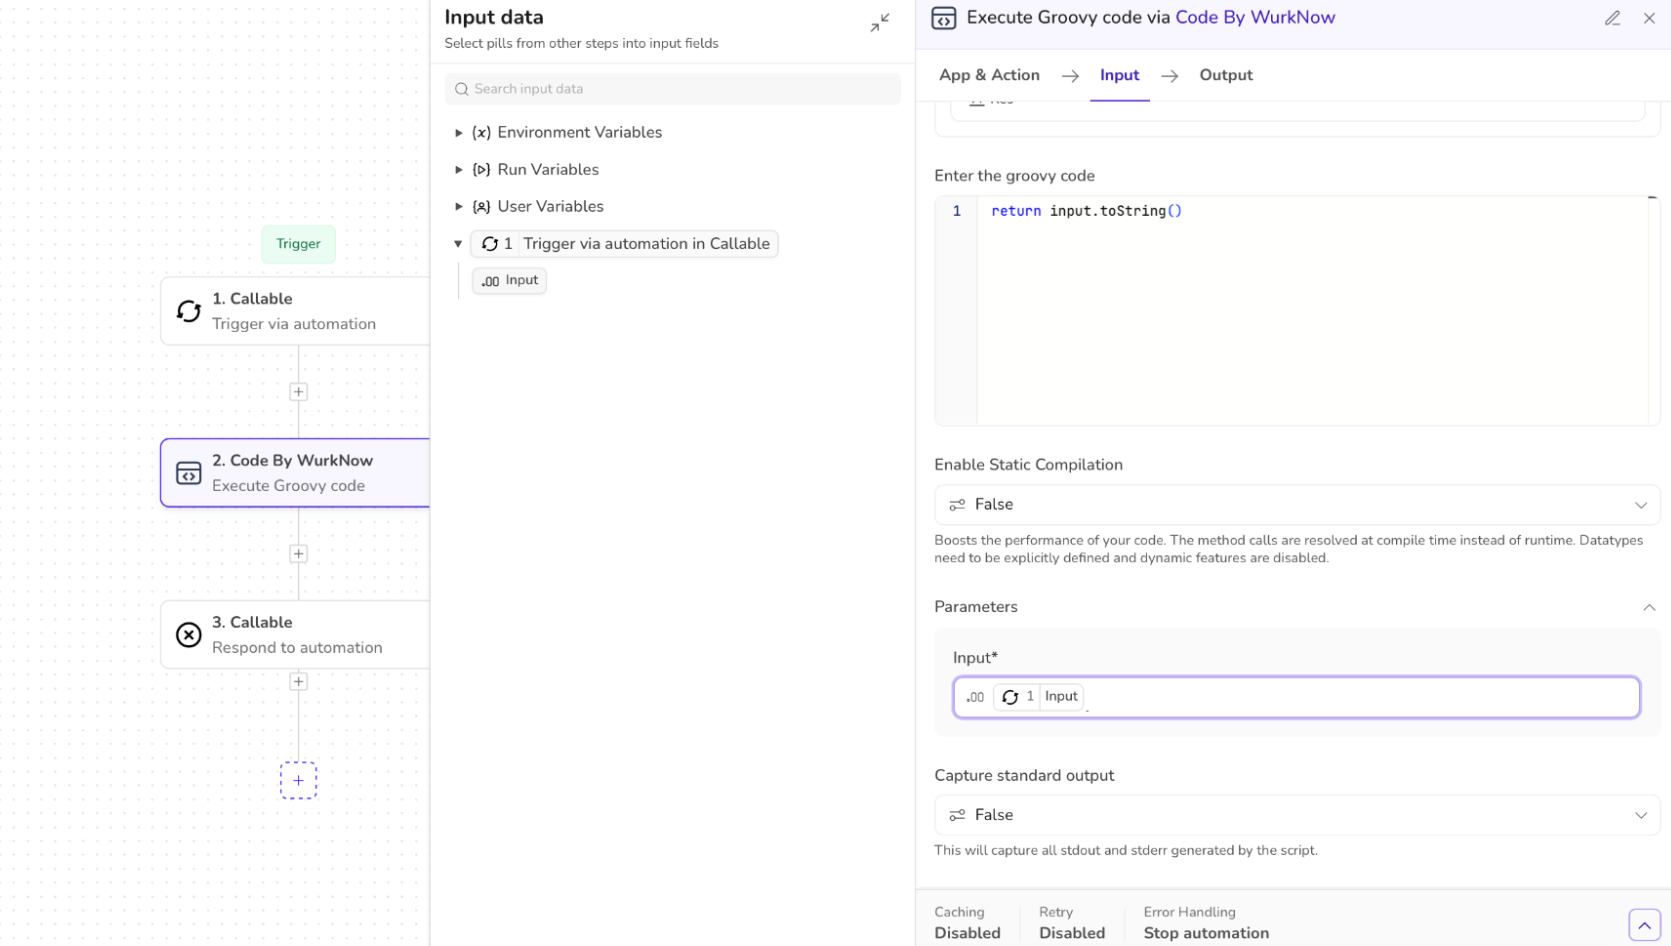
Task: Open the Code By WurkNow link
Action: coord(1255,18)
